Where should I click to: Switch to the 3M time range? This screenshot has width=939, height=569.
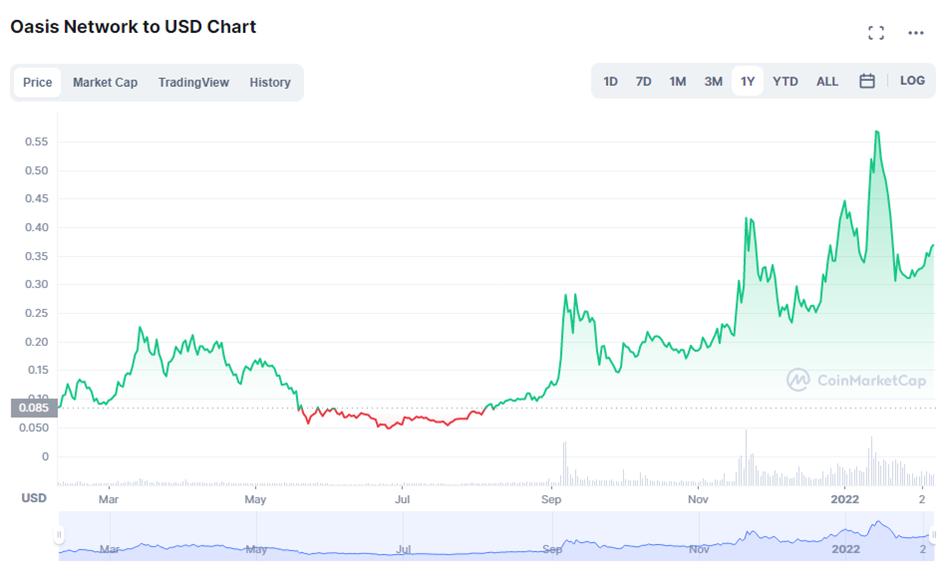pos(713,81)
